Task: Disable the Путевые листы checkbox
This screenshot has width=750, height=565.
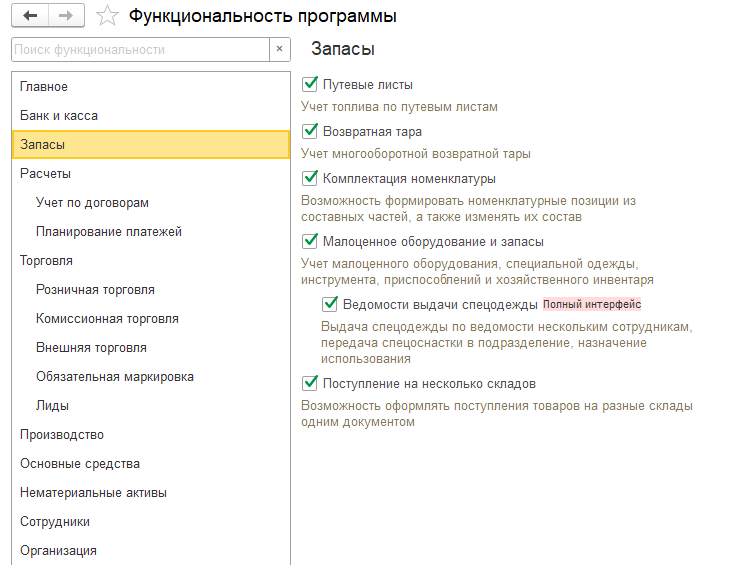Action: click(x=310, y=85)
